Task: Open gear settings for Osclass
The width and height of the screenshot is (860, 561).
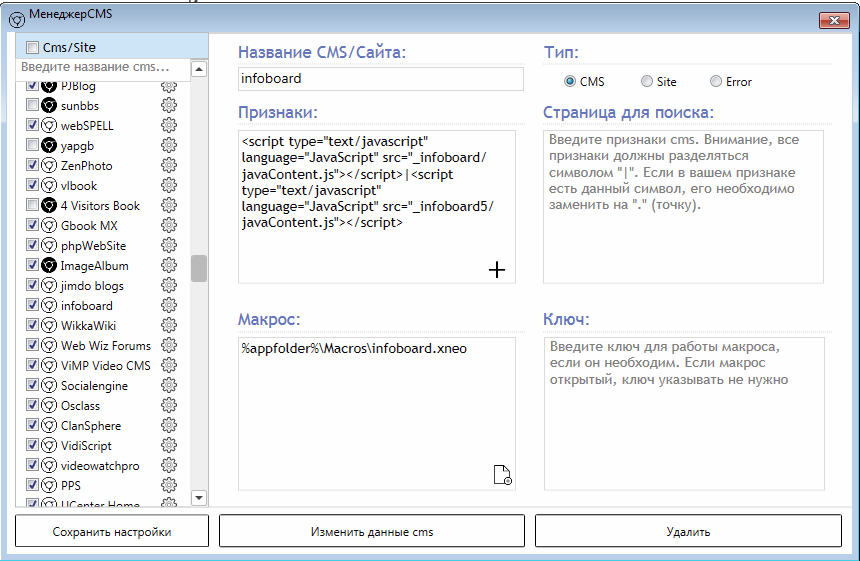Action: (169, 405)
